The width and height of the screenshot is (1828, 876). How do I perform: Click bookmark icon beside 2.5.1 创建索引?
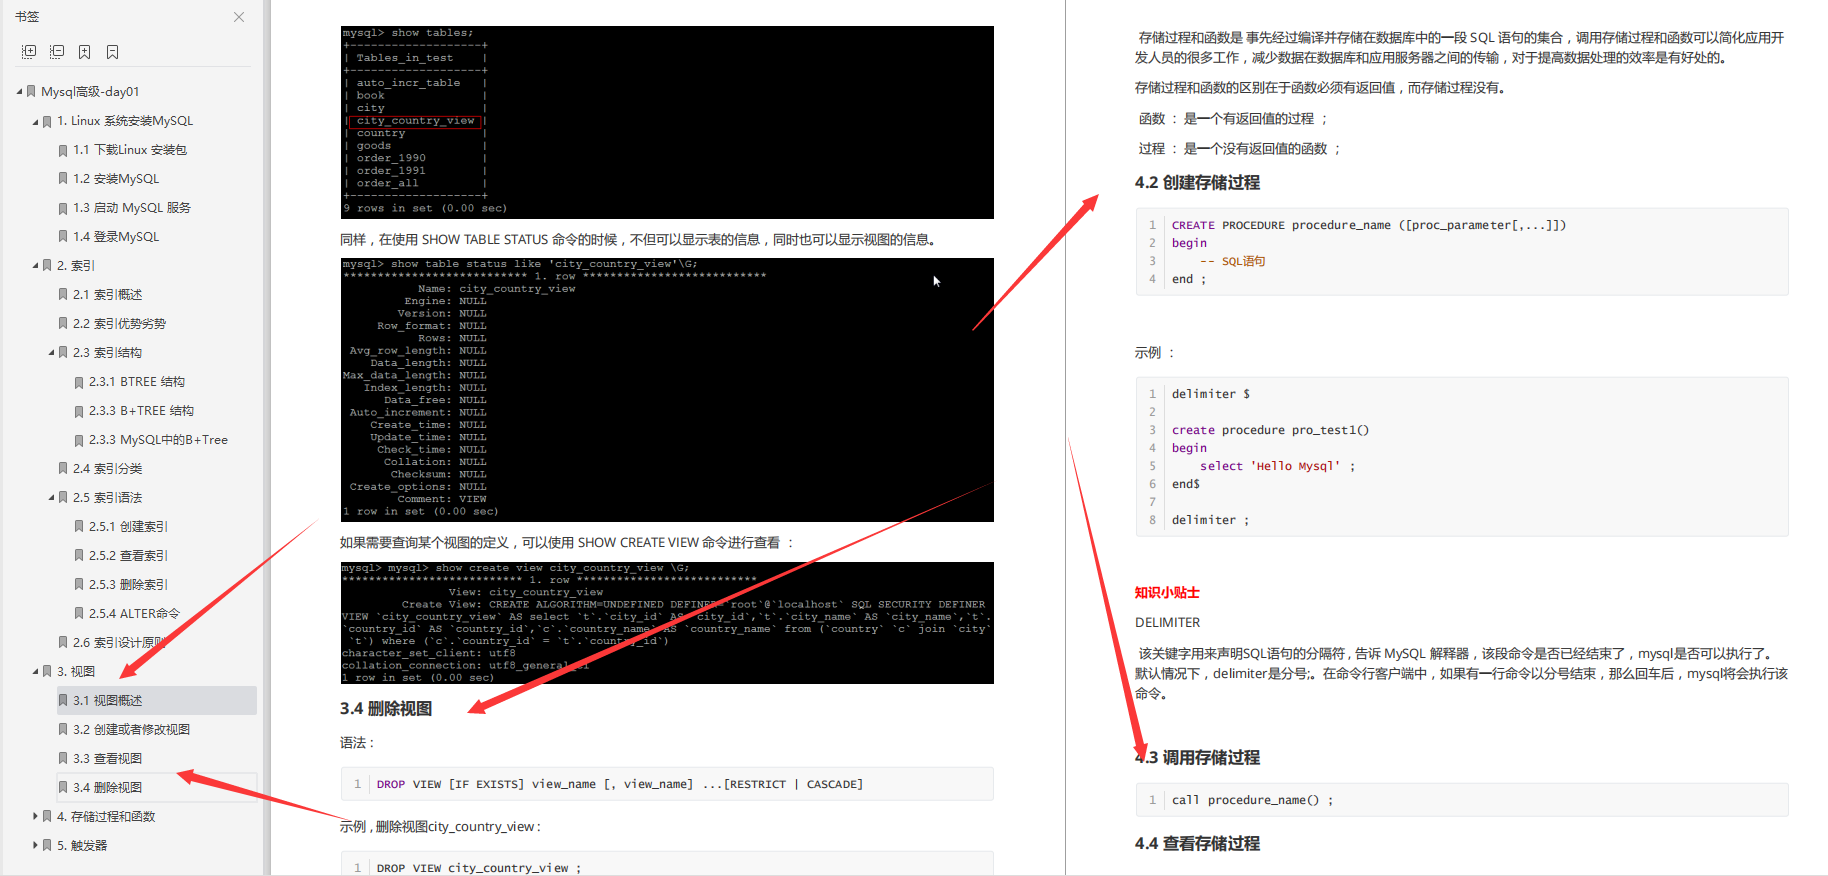79,527
